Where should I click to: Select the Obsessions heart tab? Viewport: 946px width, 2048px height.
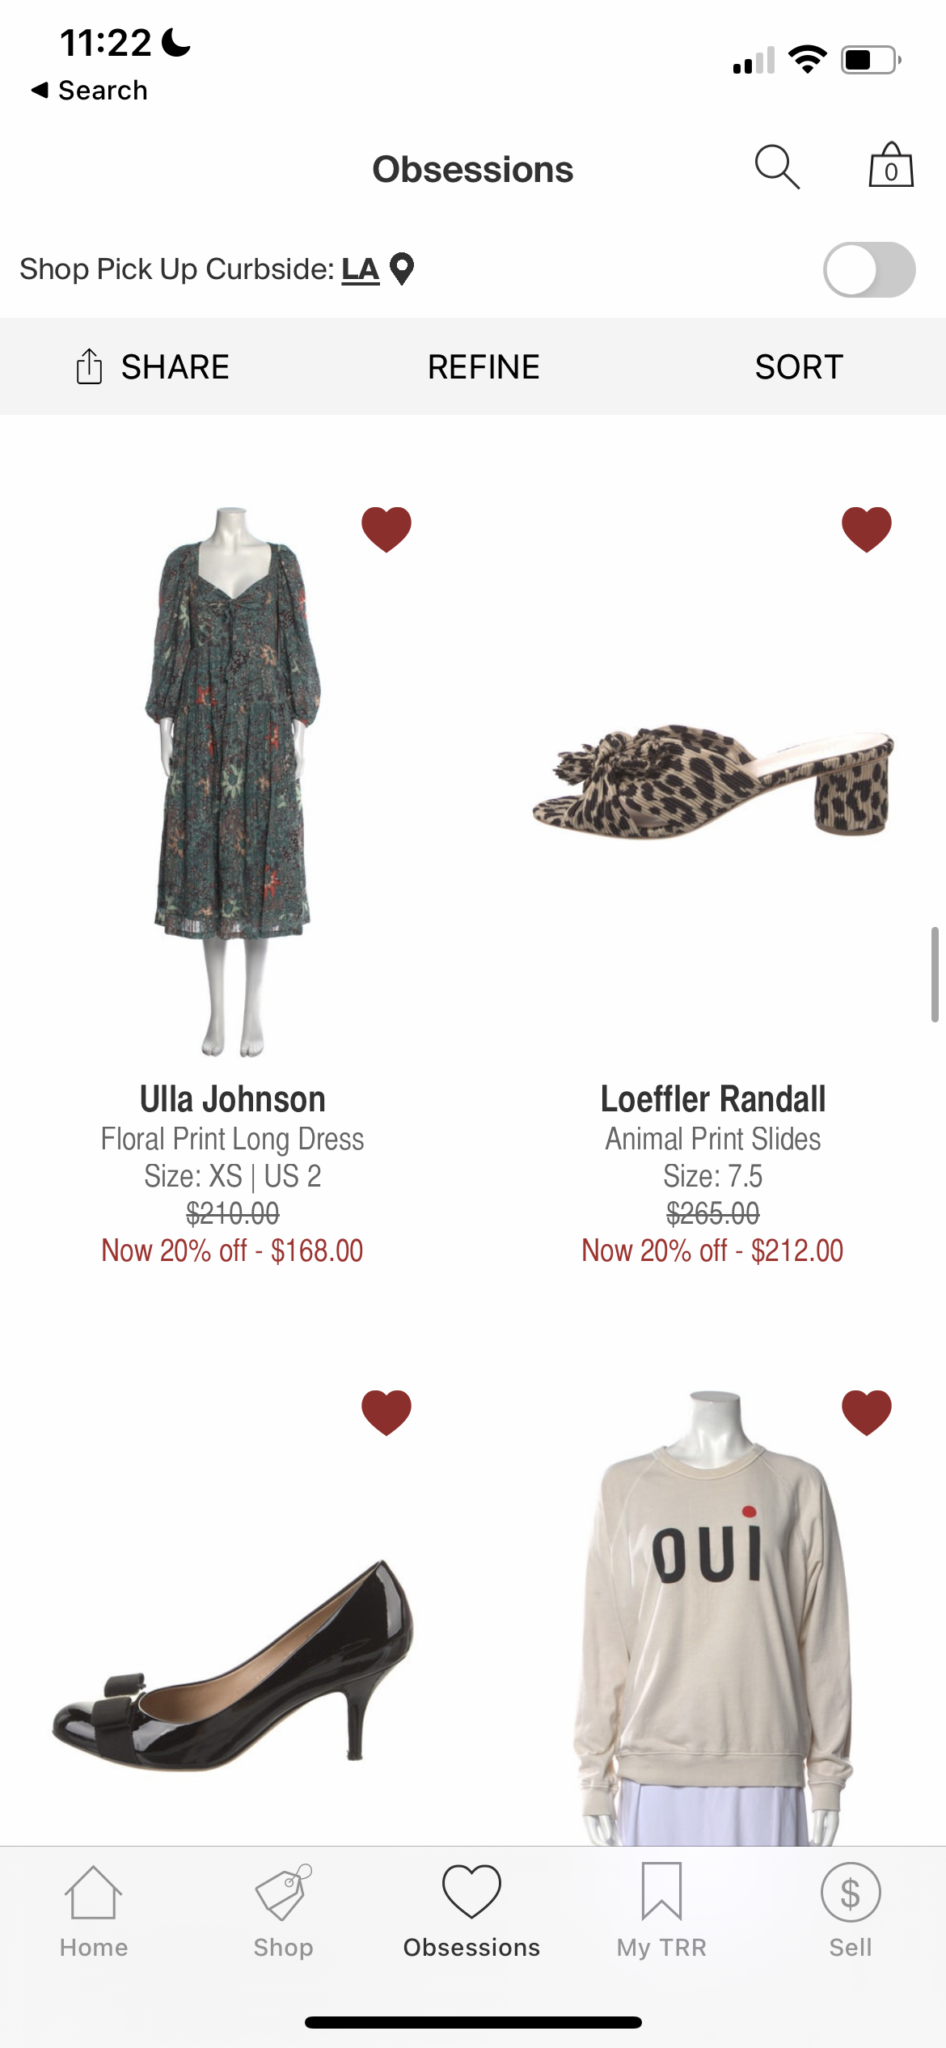(x=472, y=1911)
